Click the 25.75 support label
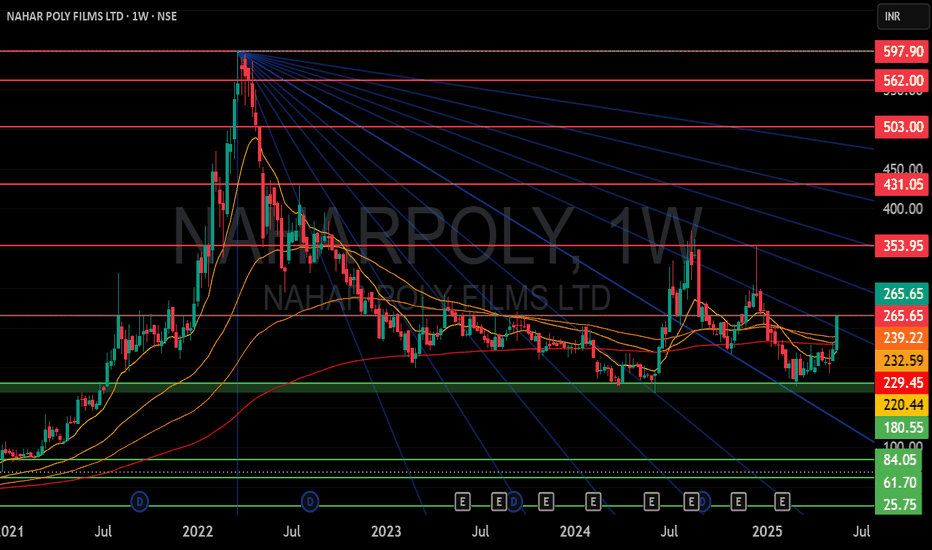The width and height of the screenshot is (932, 550). (x=899, y=505)
